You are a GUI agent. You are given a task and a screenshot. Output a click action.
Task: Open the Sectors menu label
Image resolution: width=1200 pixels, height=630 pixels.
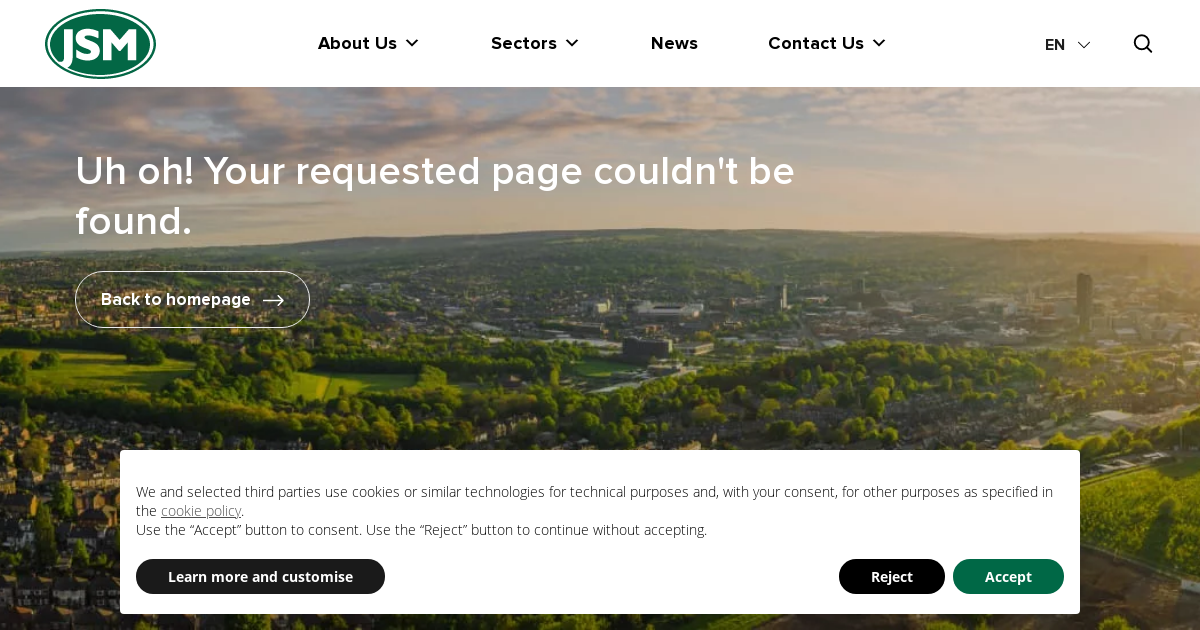[x=523, y=43]
